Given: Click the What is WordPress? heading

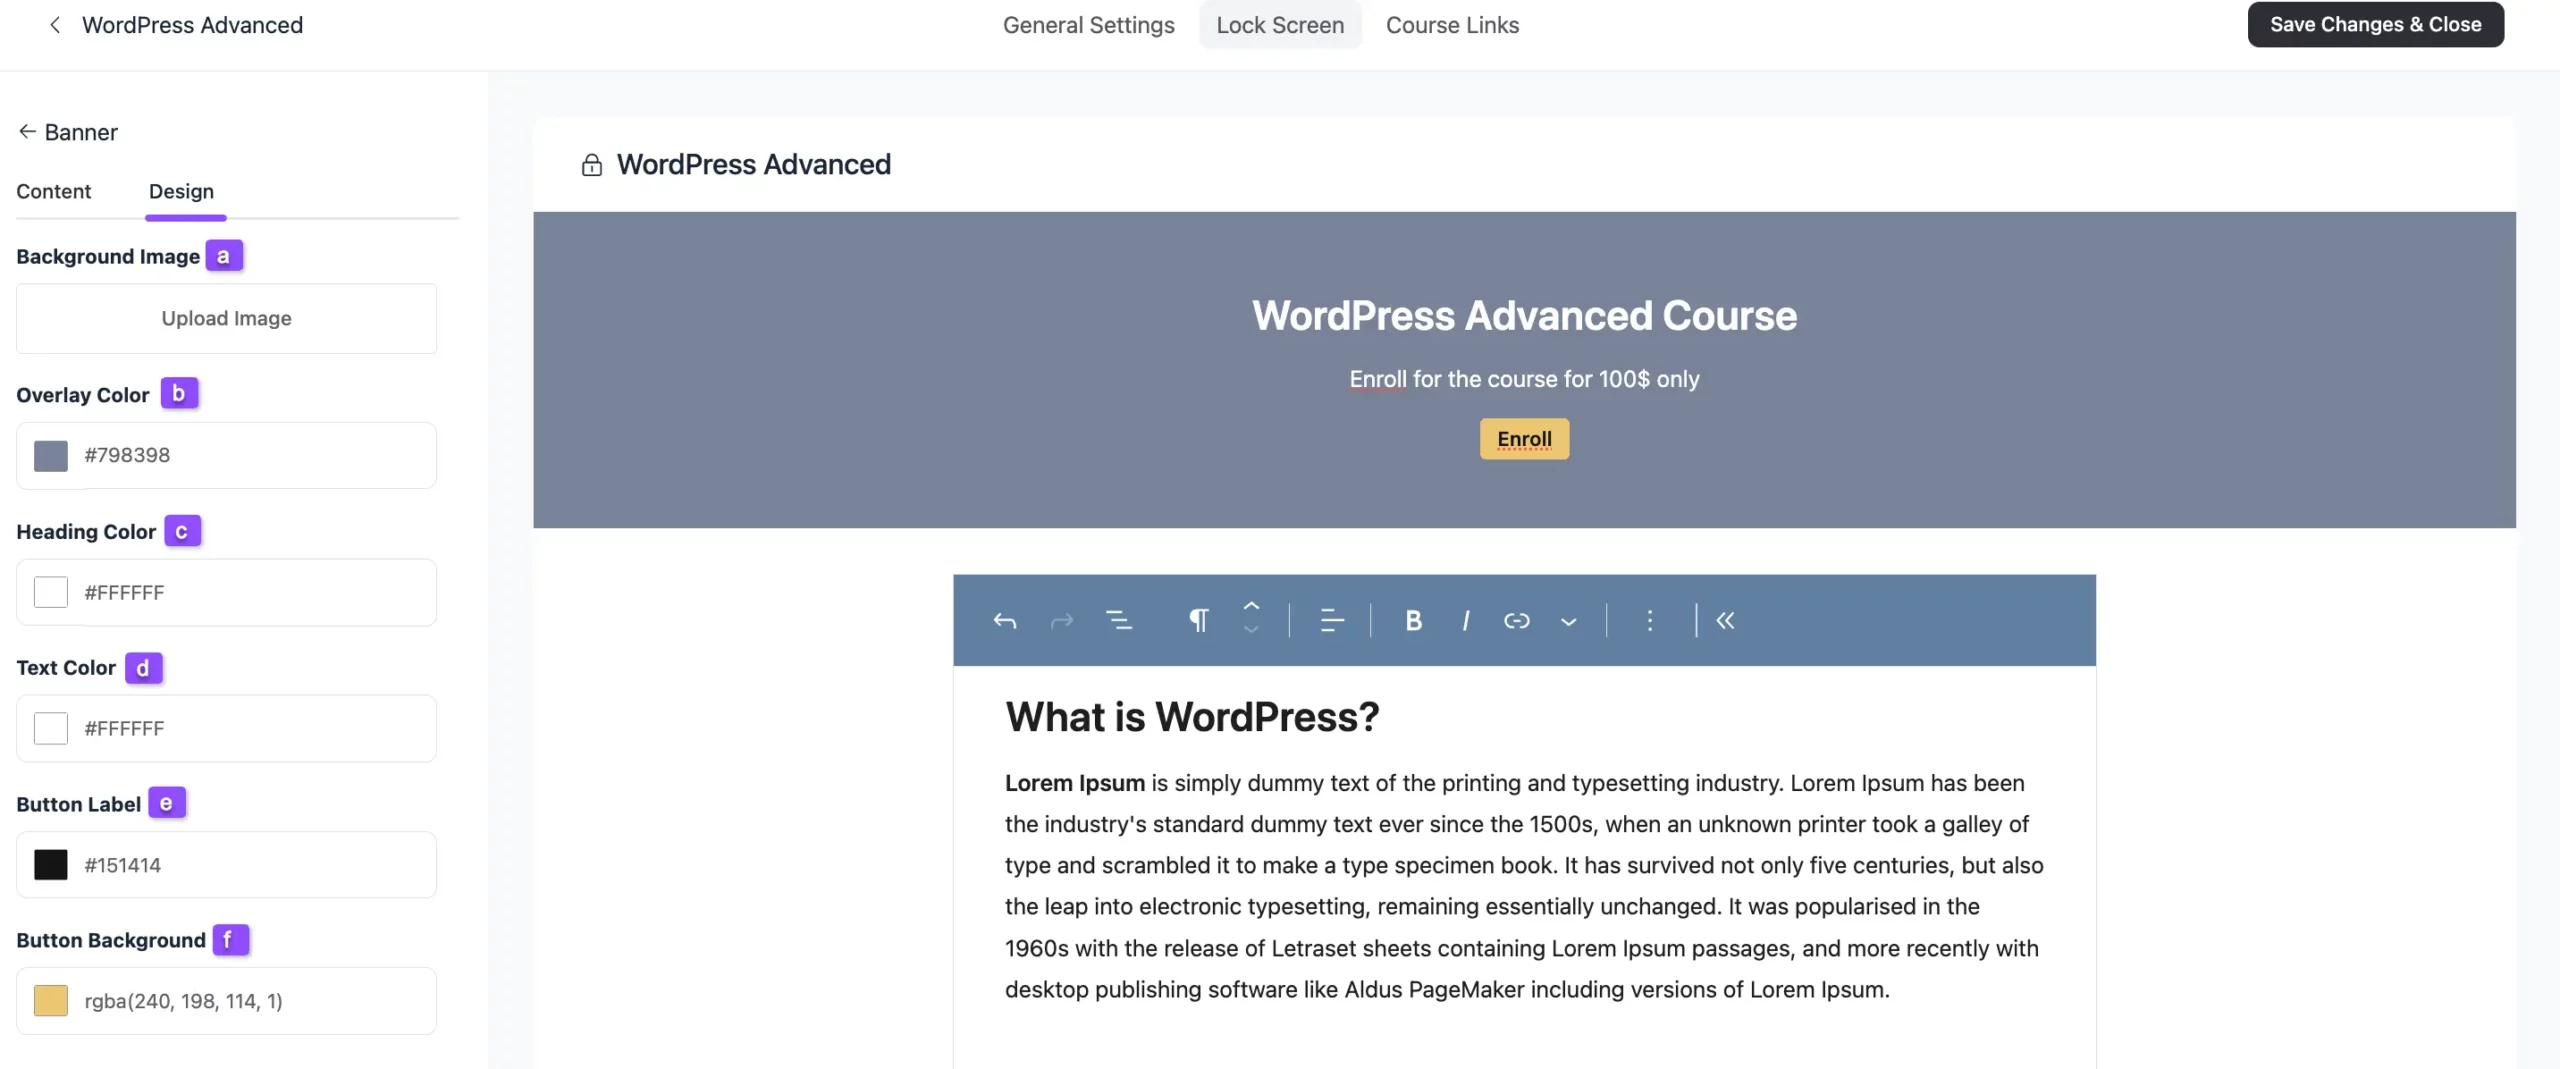Looking at the screenshot, I should click(1192, 717).
